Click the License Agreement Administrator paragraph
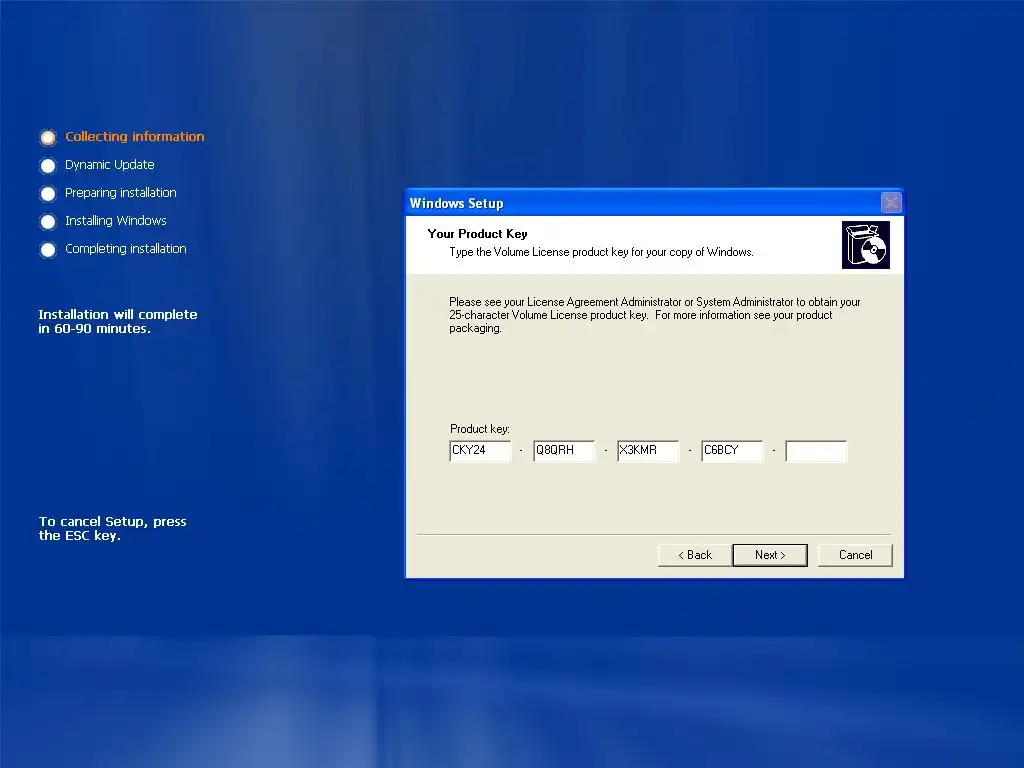Screen dimensions: 1024x768 tap(654, 315)
